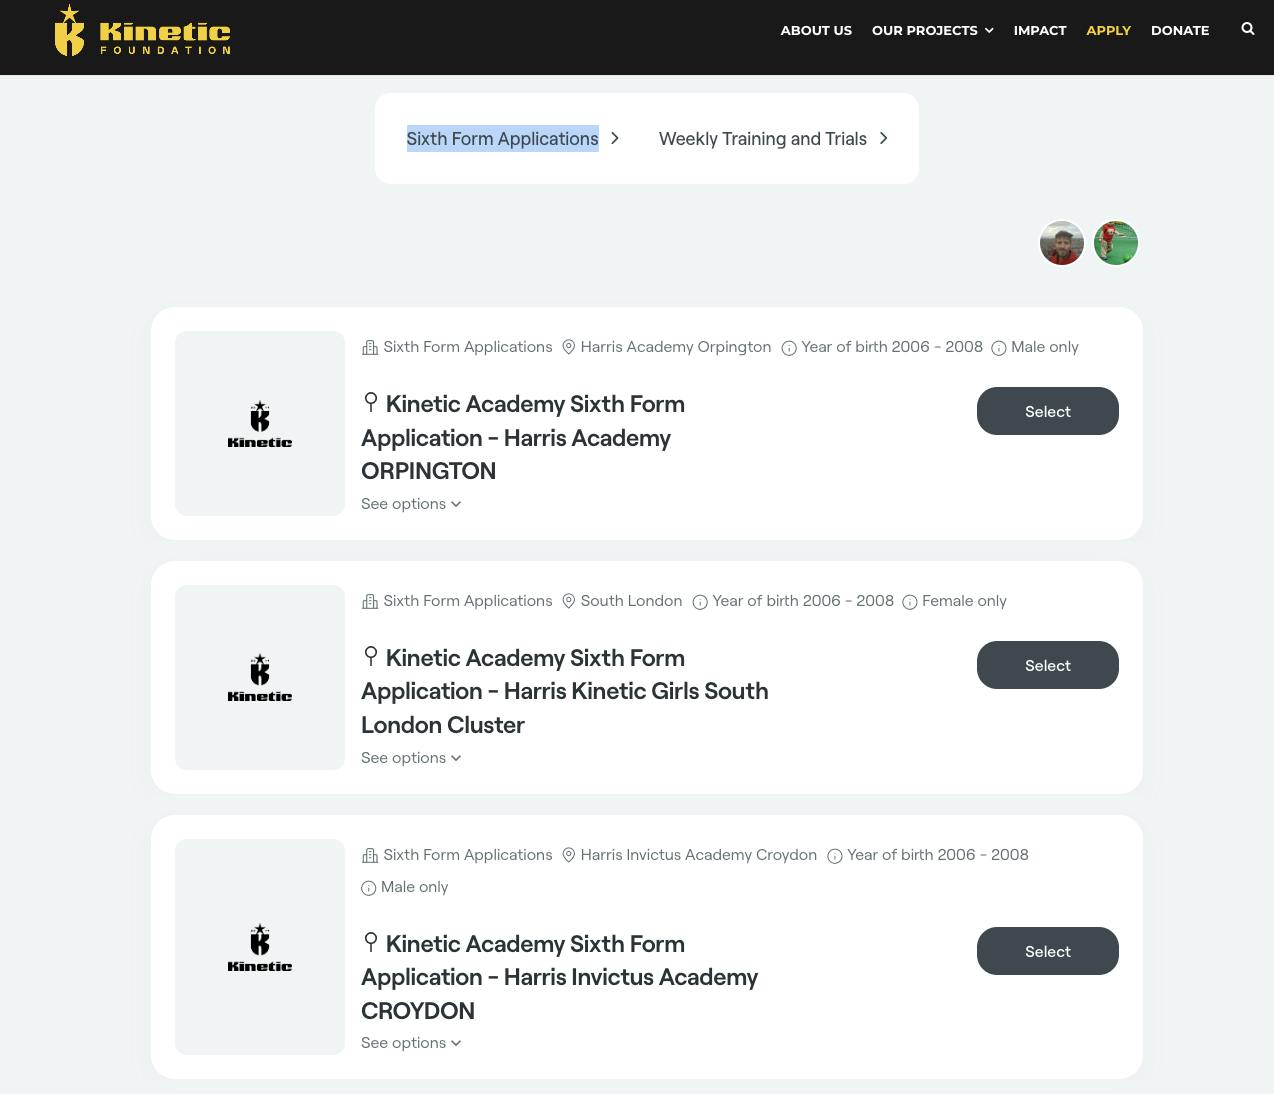This screenshot has height=1094, width=1274.
Task: Click the Kinetic logo thumbnail in Girls South London card
Action: pyautogui.click(x=260, y=678)
